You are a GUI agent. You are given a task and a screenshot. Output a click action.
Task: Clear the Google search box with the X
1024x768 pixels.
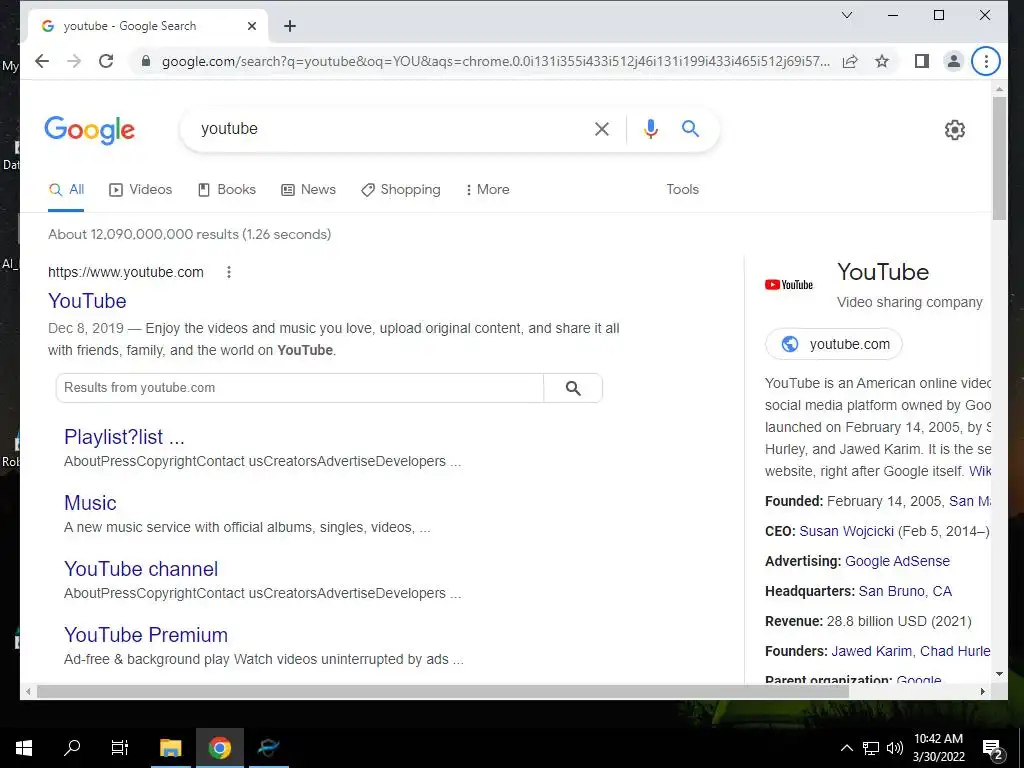click(601, 129)
